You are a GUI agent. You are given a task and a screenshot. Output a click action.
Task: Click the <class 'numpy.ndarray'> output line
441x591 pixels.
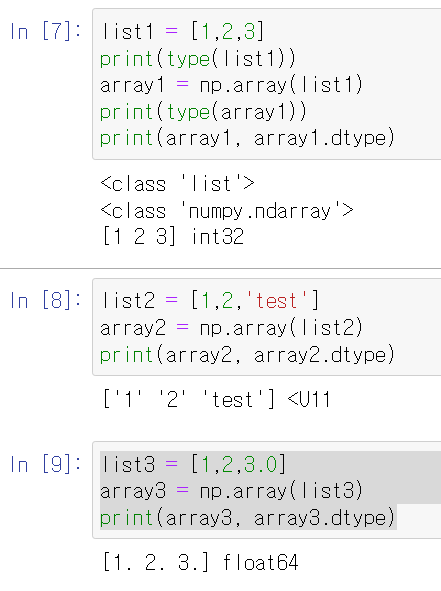coord(227,211)
